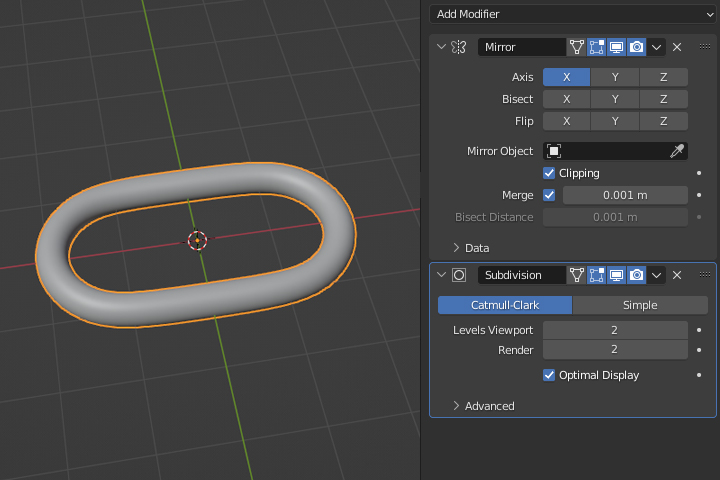The image size is (720, 480).
Task: Toggle Mirror edit mode display icon
Action: pyautogui.click(x=596, y=47)
